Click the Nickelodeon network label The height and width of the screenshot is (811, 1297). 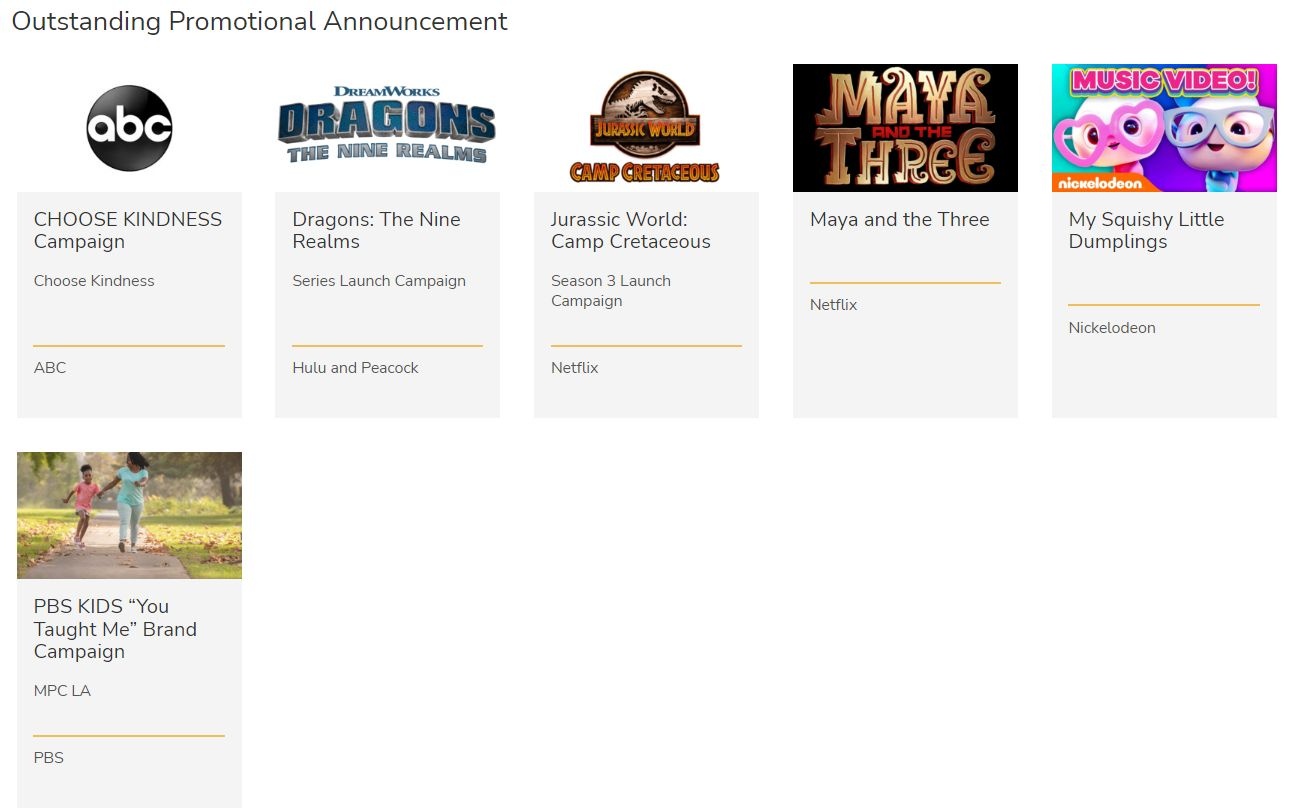1111,328
